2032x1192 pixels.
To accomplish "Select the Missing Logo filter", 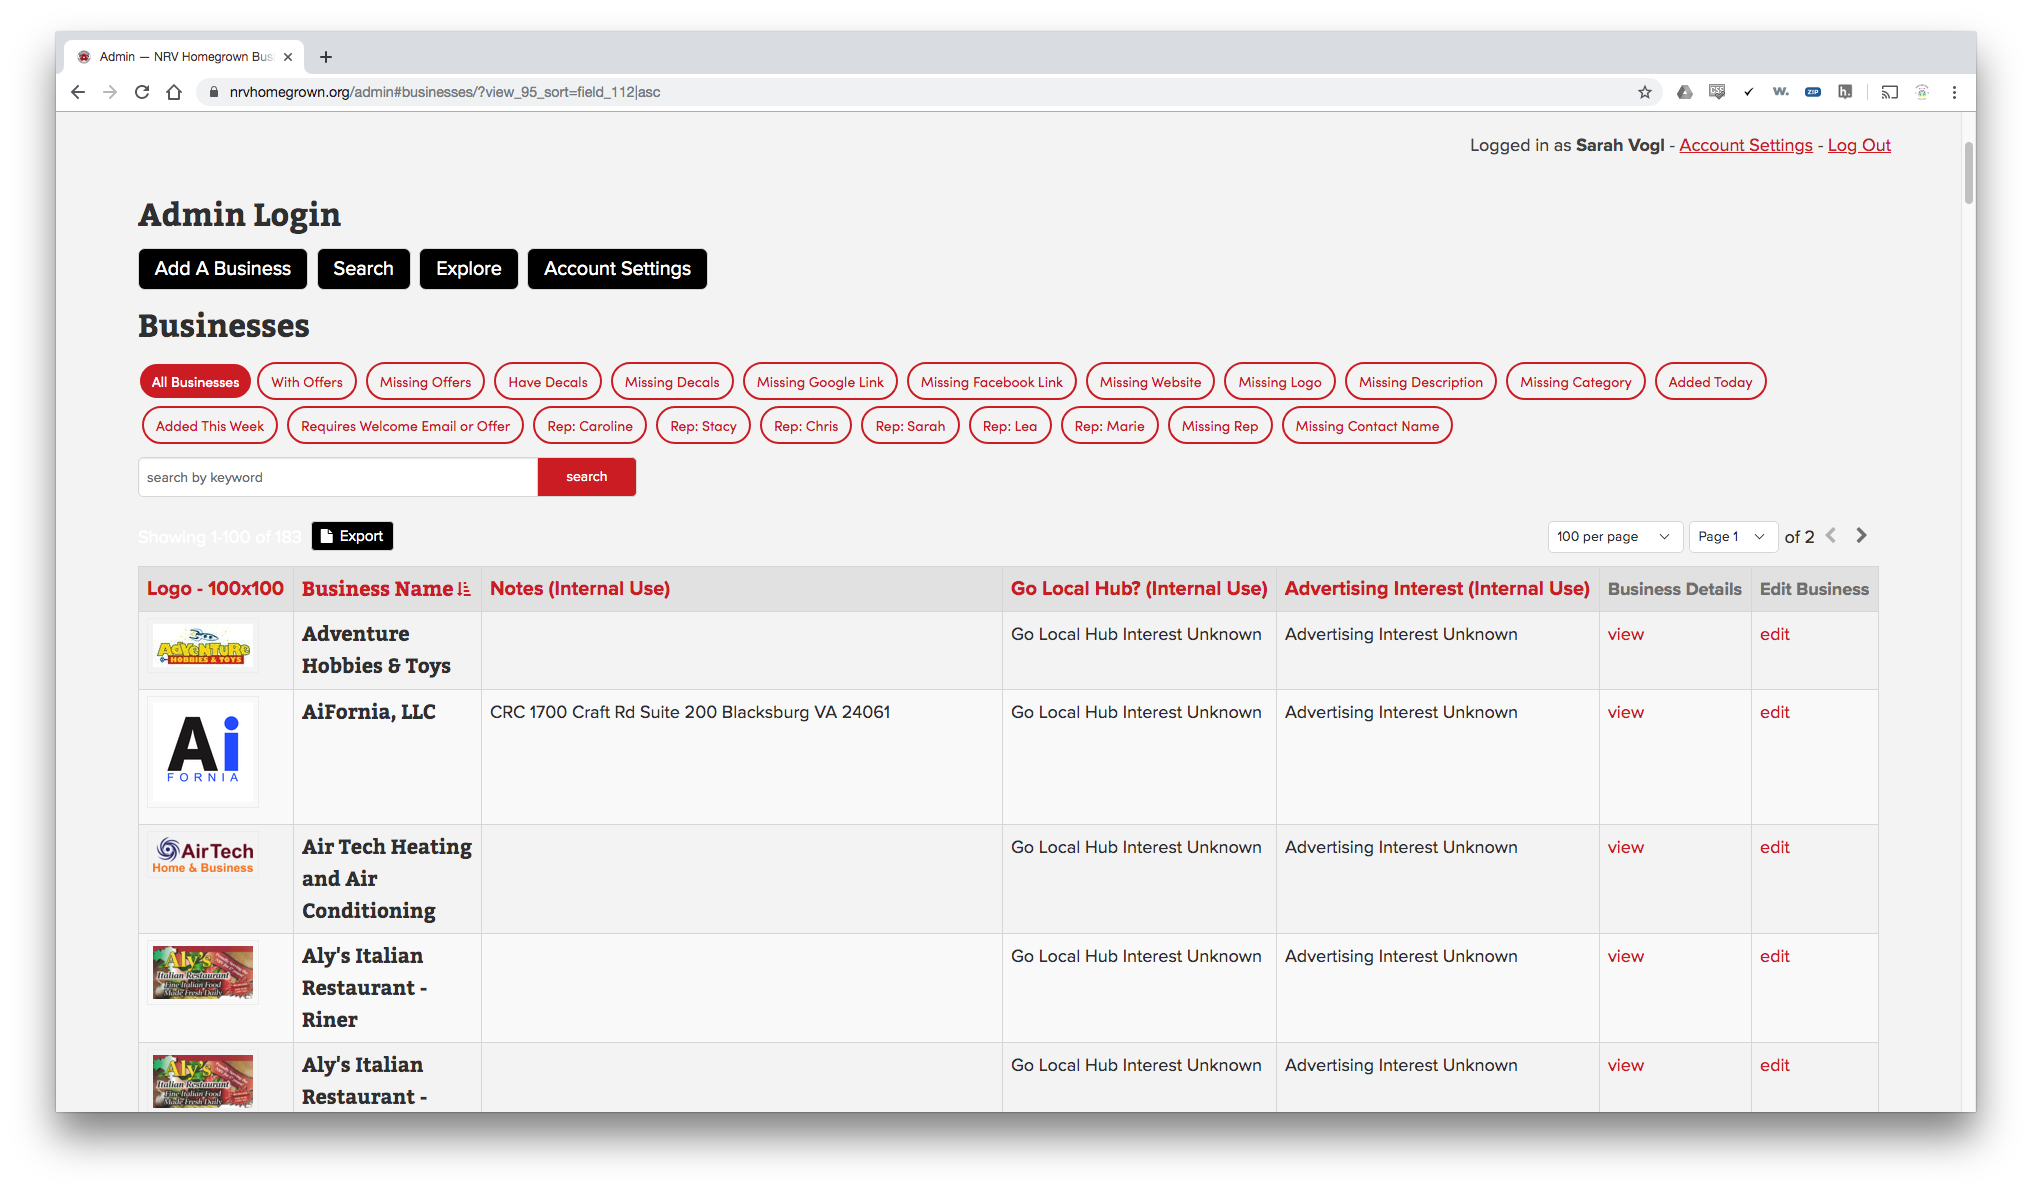I will click(x=1280, y=382).
